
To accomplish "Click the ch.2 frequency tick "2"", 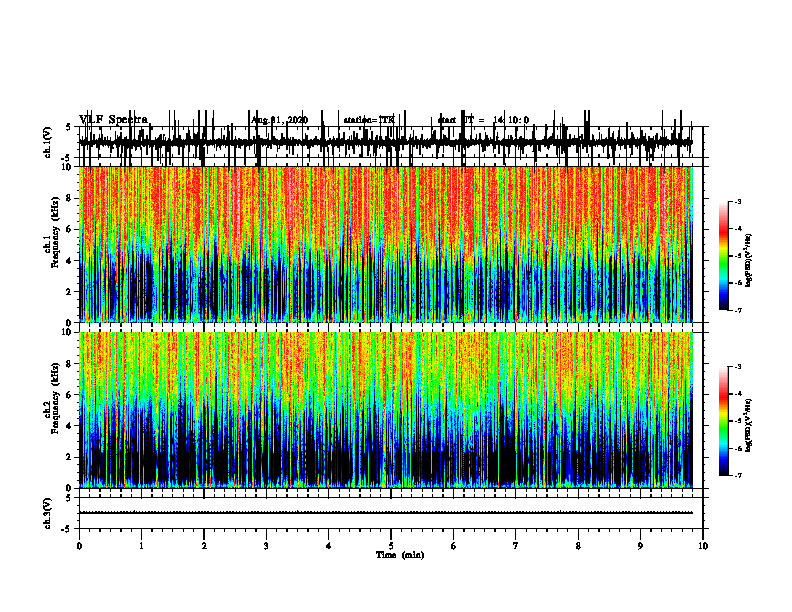I will point(70,457).
